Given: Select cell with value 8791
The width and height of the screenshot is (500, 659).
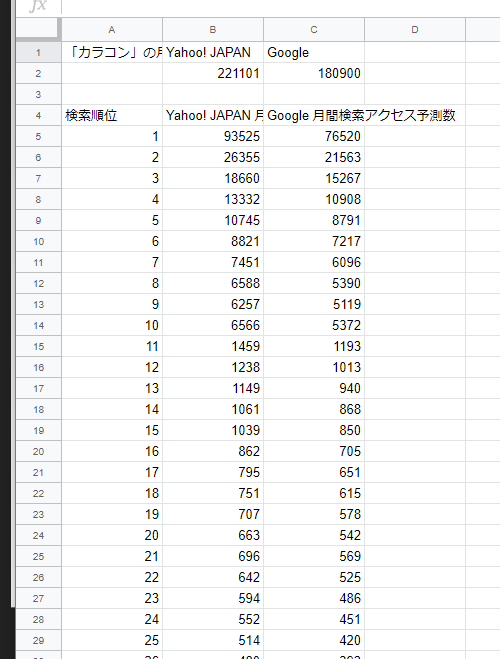Looking at the screenshot, I should 314,221.
